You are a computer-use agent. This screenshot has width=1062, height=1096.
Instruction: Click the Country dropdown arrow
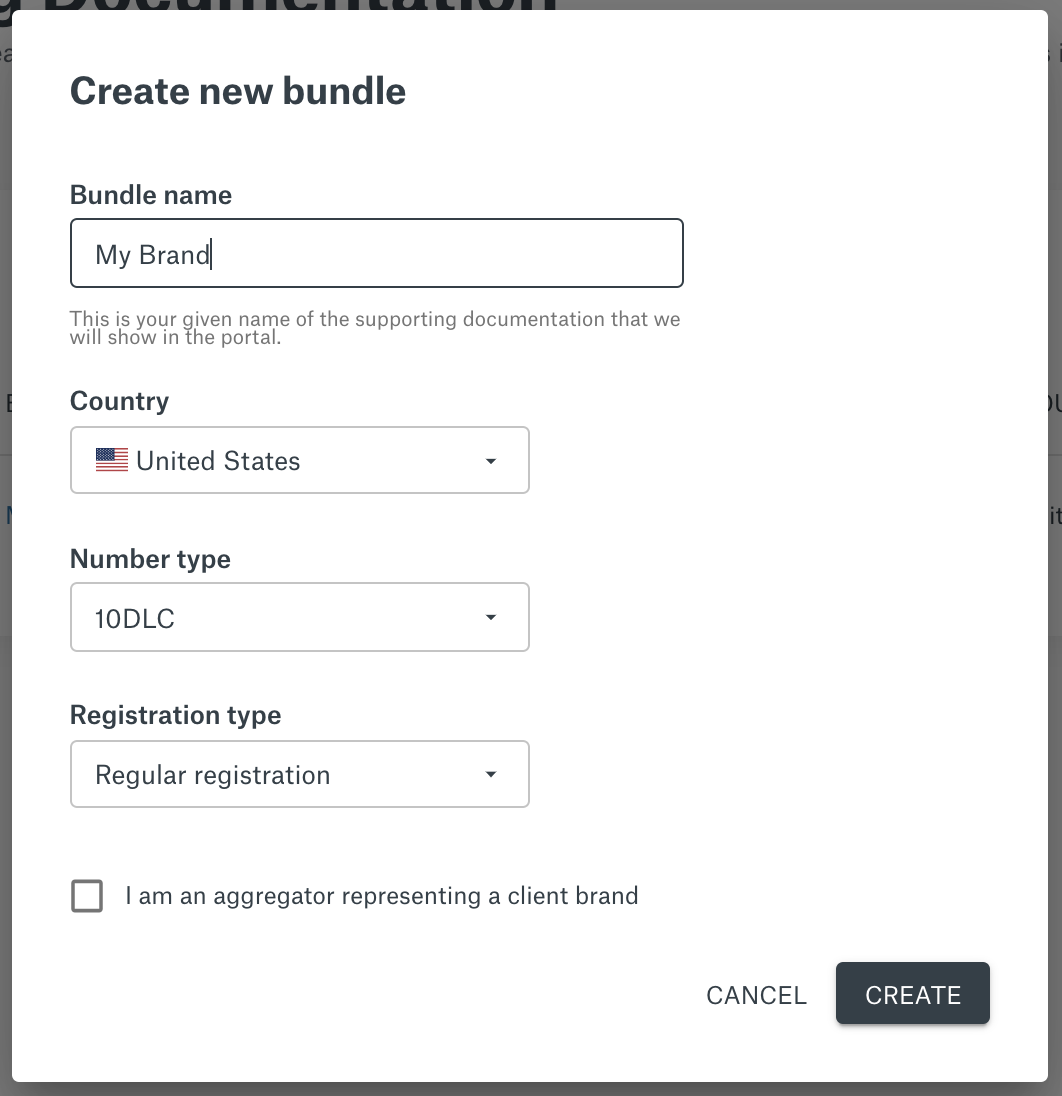point(491,461)
